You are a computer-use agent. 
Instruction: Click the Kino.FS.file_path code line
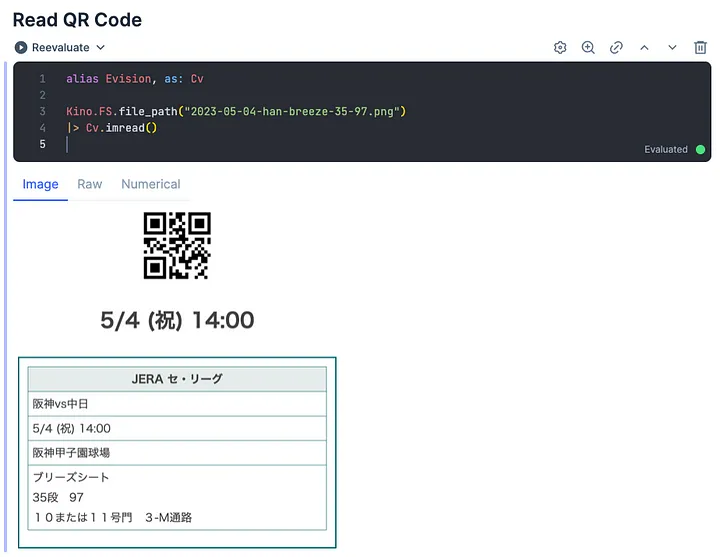click(236, 111)
